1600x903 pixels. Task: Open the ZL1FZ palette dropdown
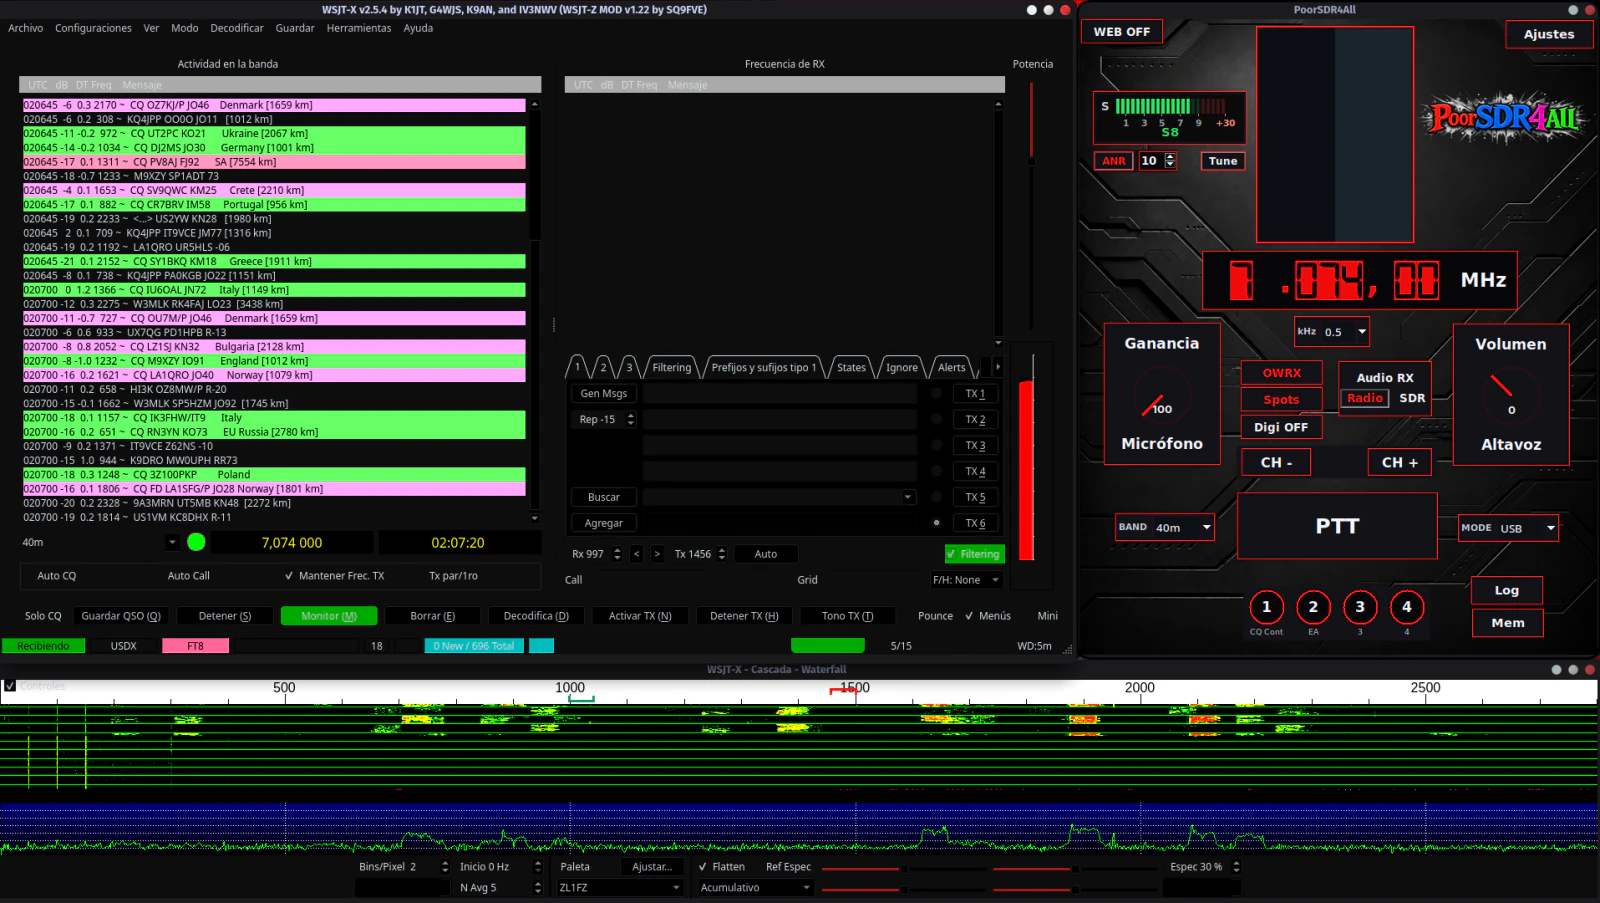click(620, 888)
